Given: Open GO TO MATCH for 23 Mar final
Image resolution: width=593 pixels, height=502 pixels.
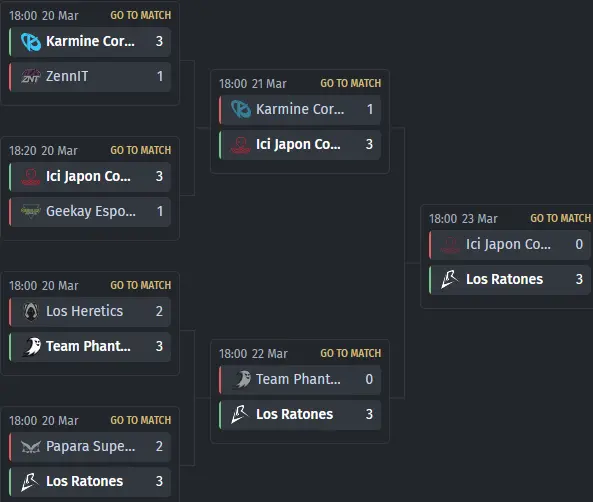Looking at the screenshot, I should point(560,218).
